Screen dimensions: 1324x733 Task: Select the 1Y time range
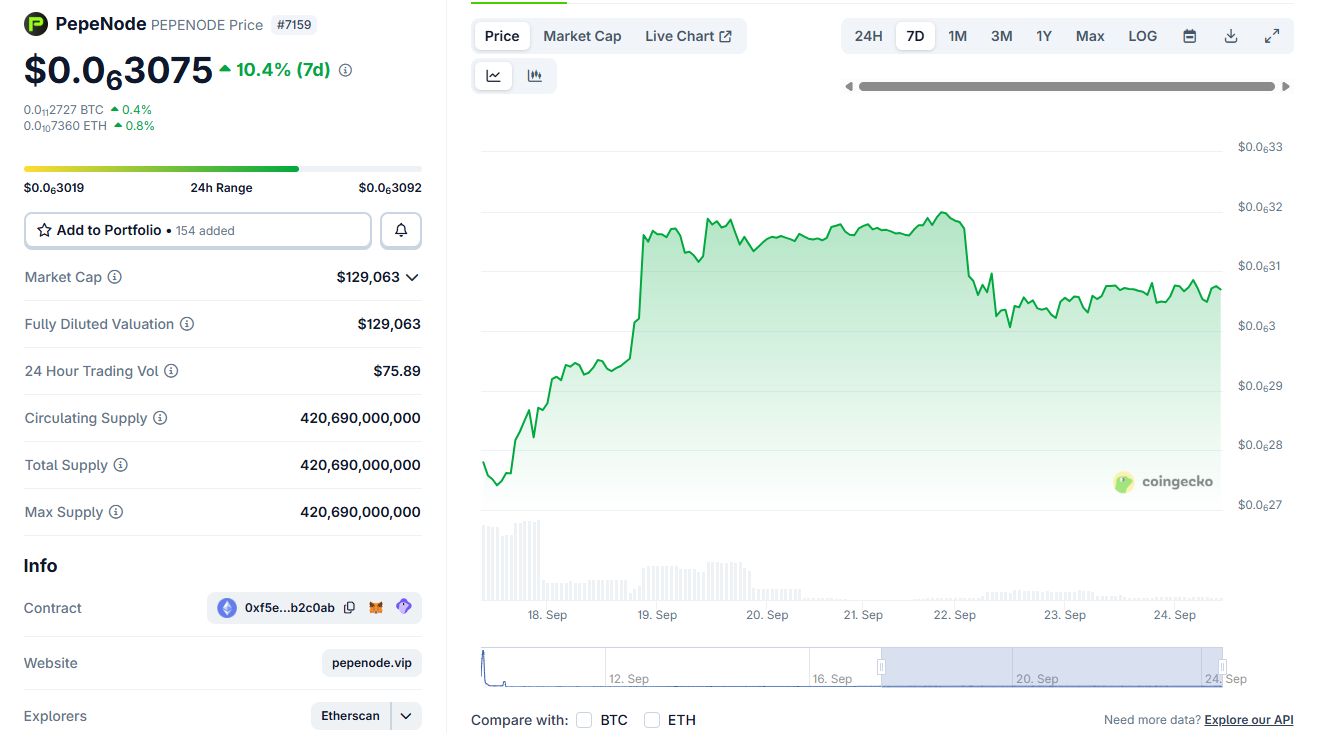(x=1044, y=36)
